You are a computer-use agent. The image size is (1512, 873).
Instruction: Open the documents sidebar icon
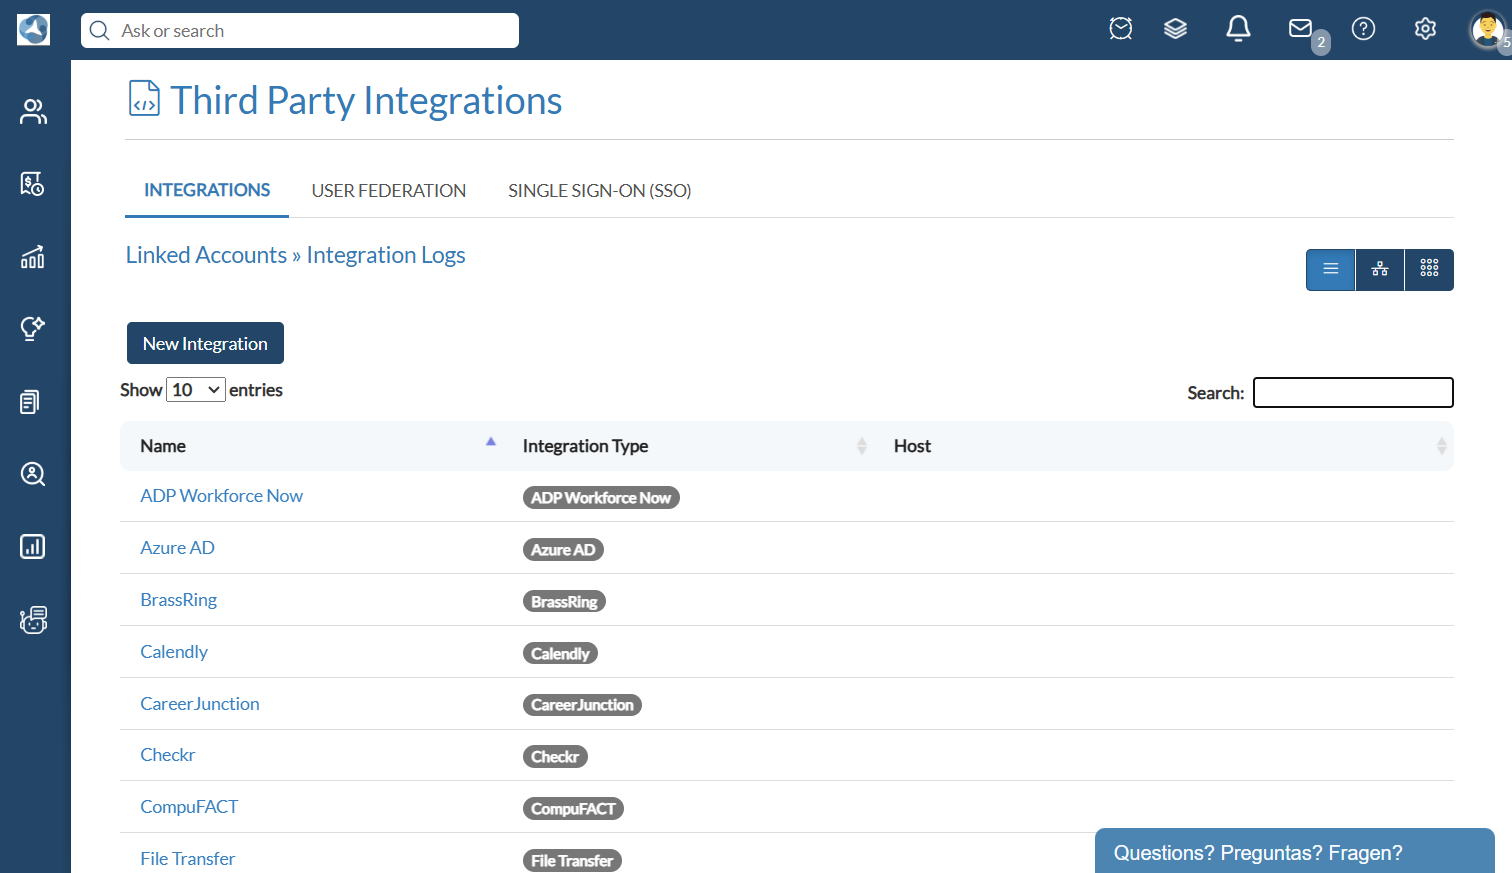pos(30,402)
